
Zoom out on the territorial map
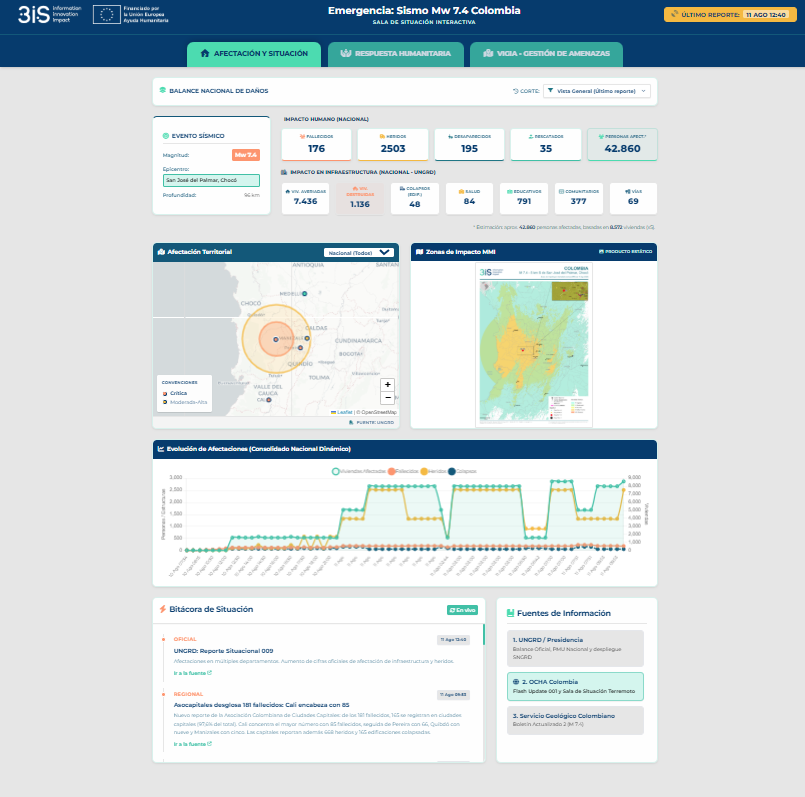tap(388, 397)
